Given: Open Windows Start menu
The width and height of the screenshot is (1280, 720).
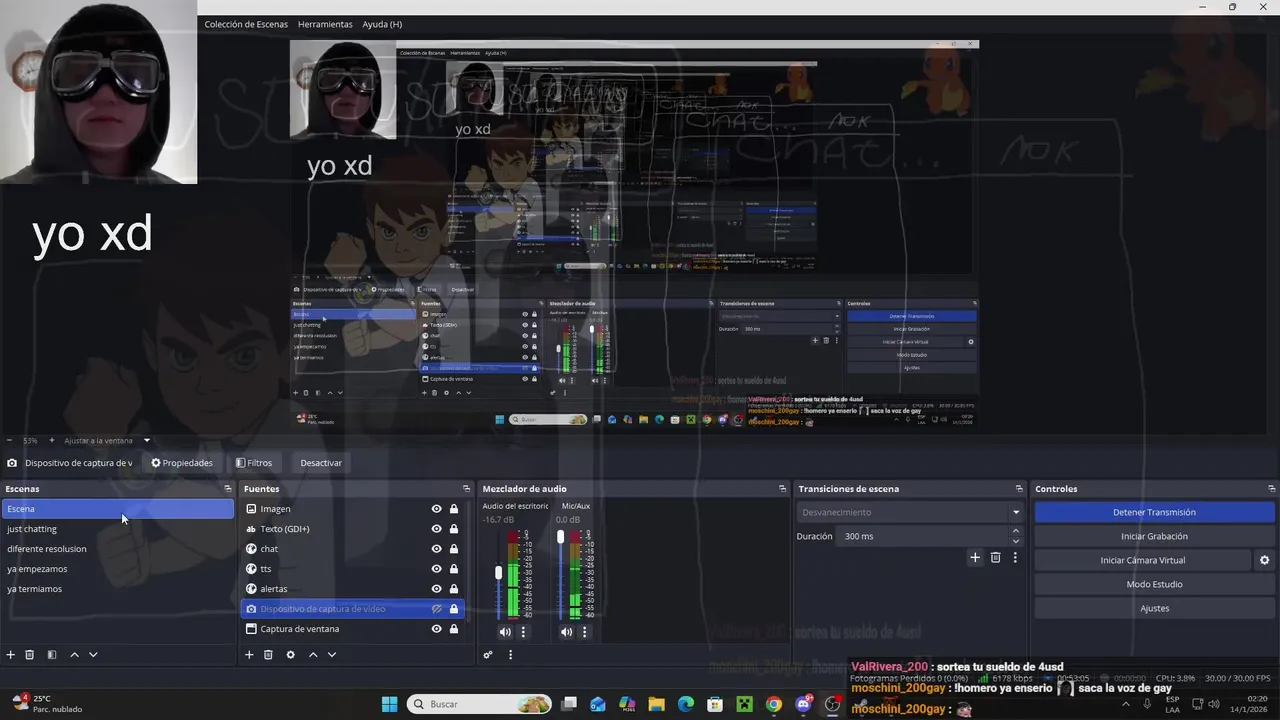Looking at the screenshot, I should point(389,704).
